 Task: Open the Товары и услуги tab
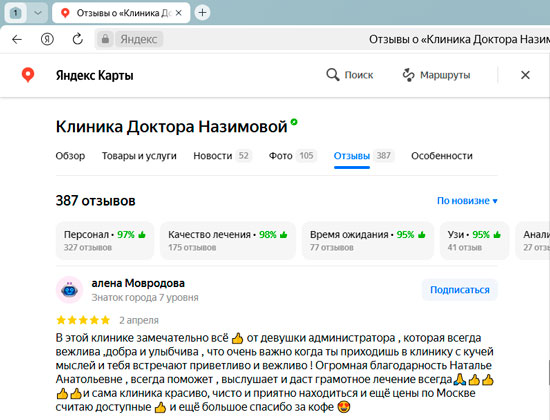pos(139,155)
